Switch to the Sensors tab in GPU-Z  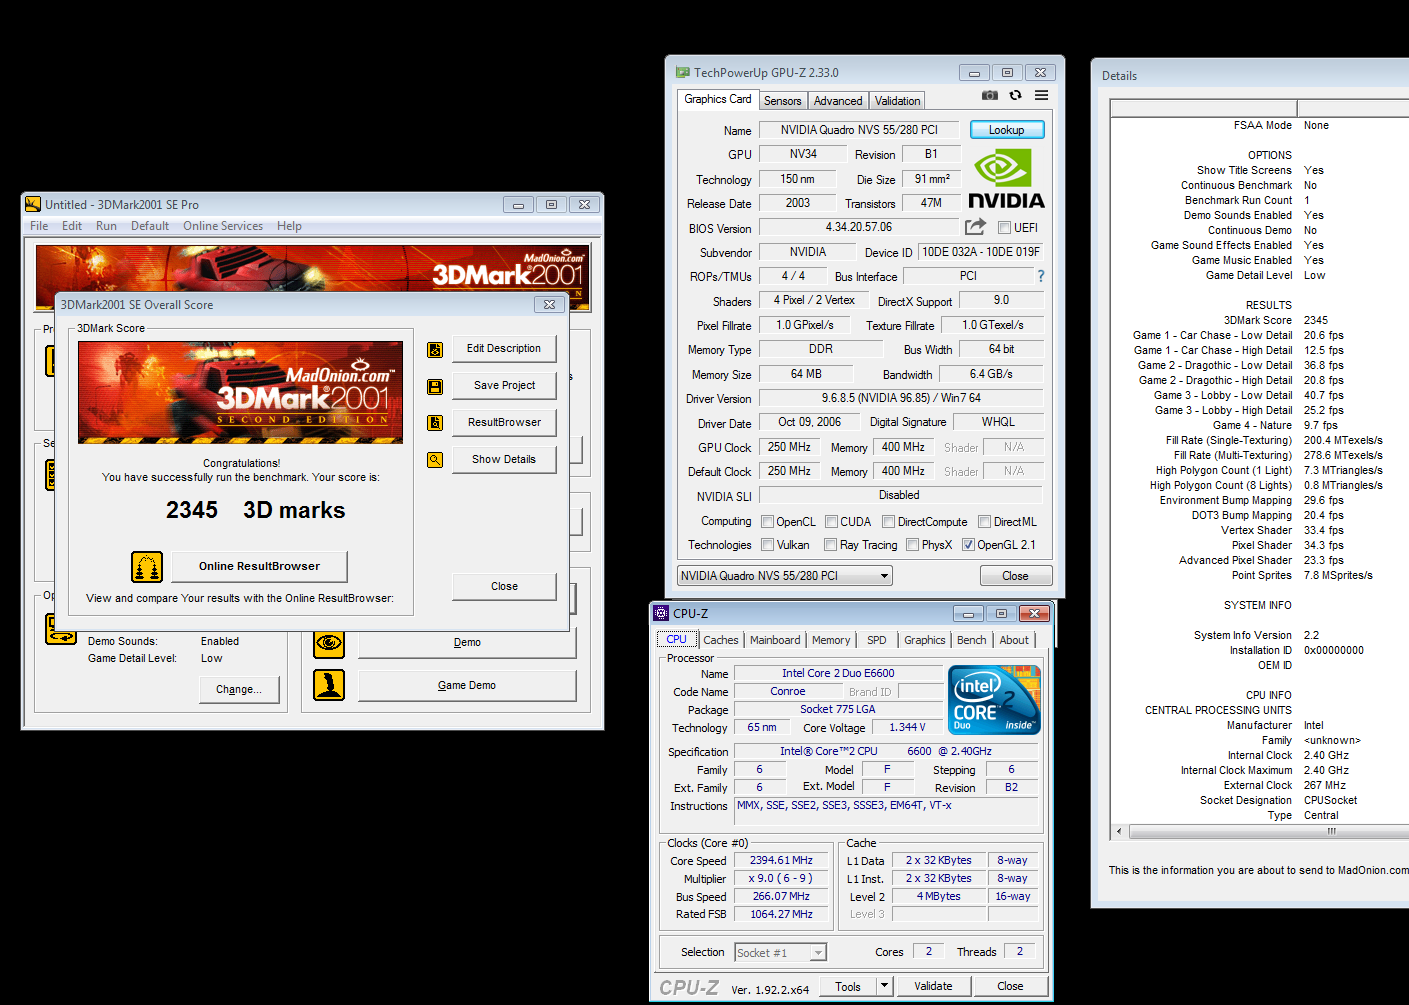(783, 101)
